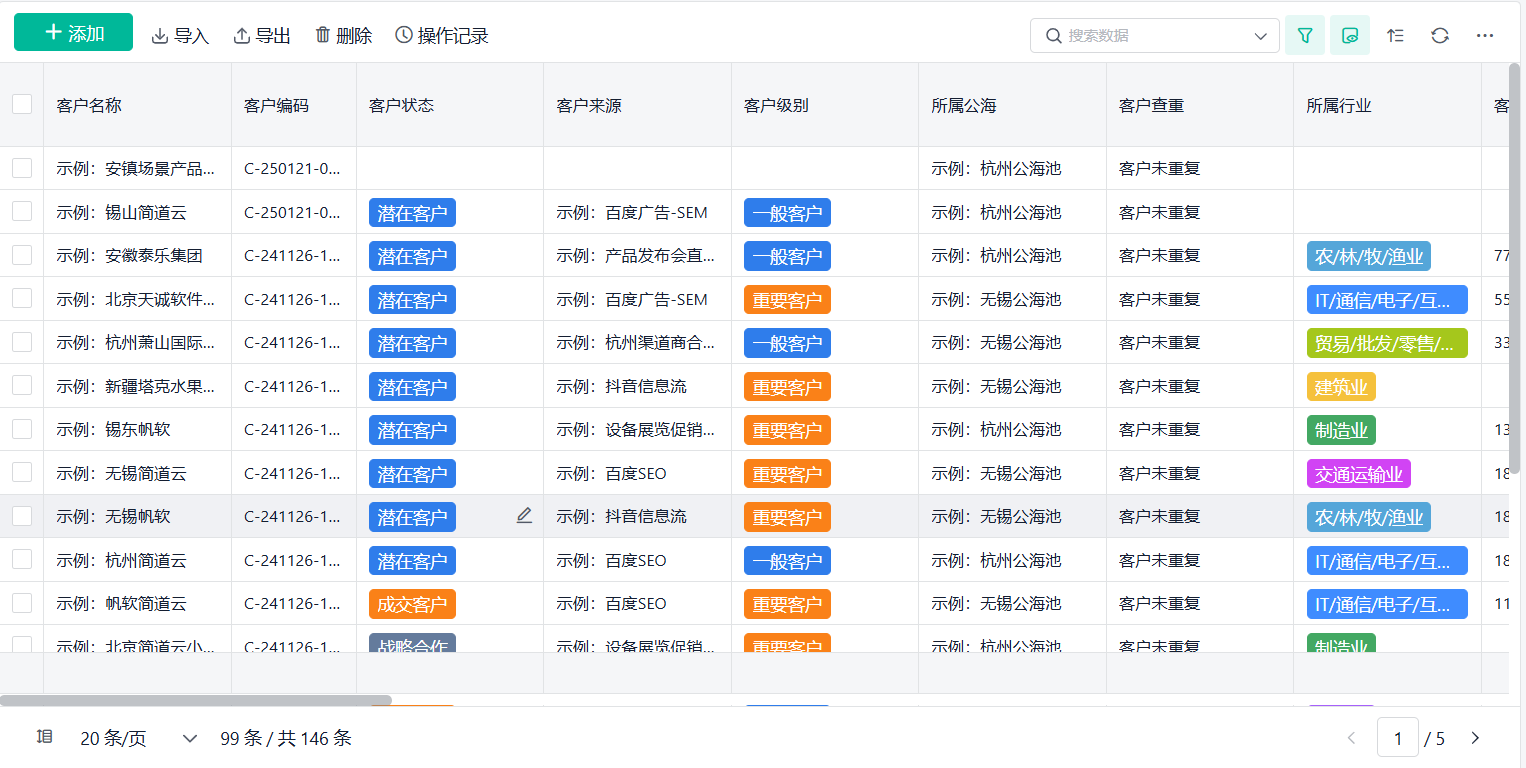Click 删除 with trash icon
Screen dimensions: 1526x768
pos(343,36)
